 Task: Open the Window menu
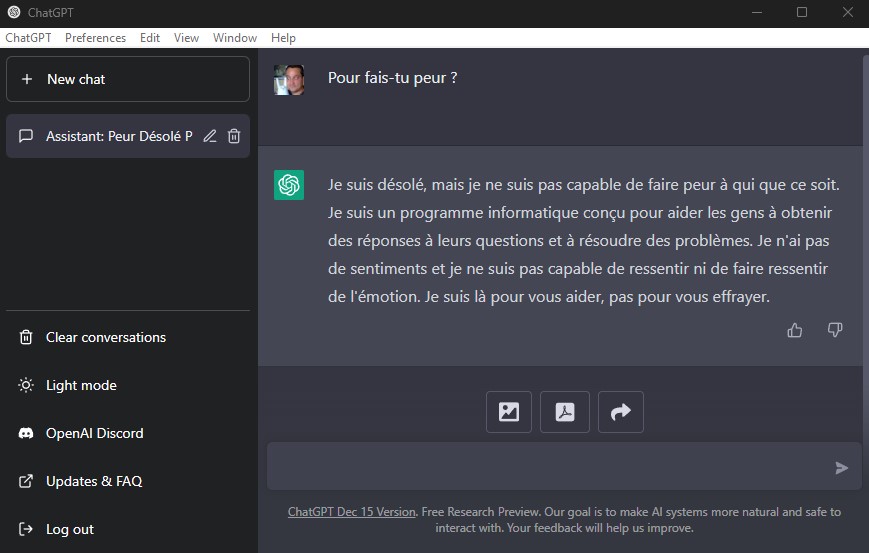235,38
